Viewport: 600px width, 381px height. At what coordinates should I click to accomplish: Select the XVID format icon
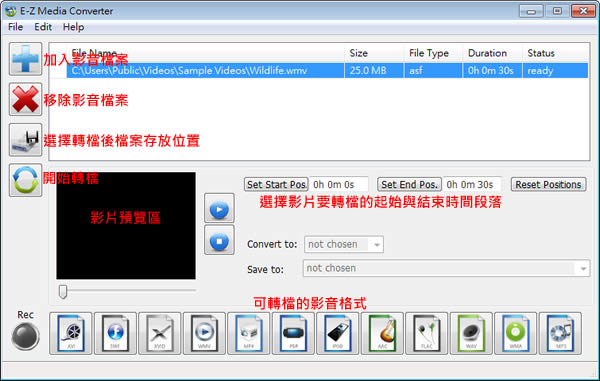coord(160,334)
